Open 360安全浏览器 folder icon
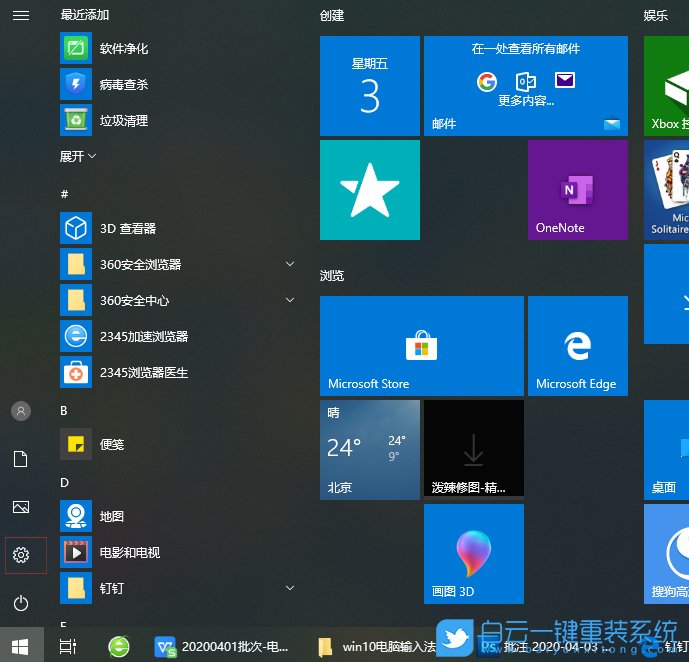Viewport: 689px width, 662px height. coord(76,264)
